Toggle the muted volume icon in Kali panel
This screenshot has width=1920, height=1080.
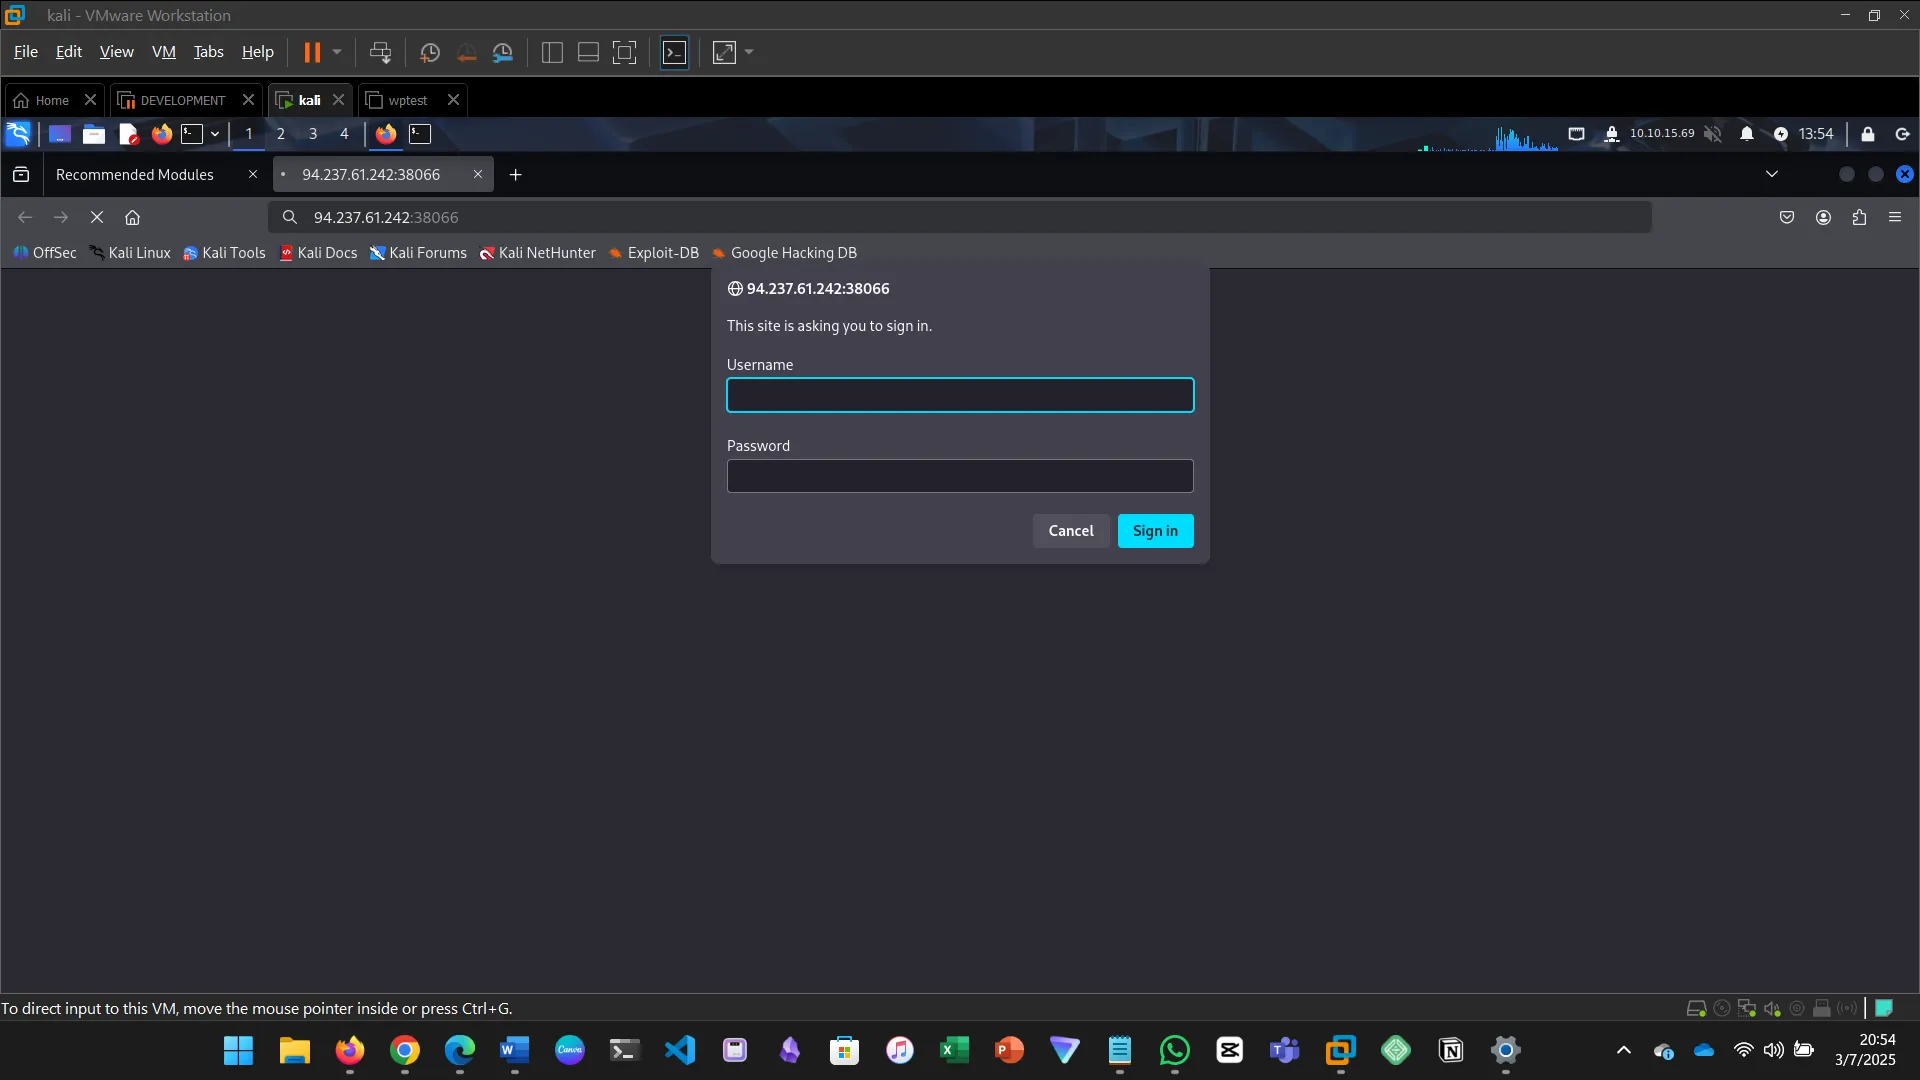coord(1713,134)
